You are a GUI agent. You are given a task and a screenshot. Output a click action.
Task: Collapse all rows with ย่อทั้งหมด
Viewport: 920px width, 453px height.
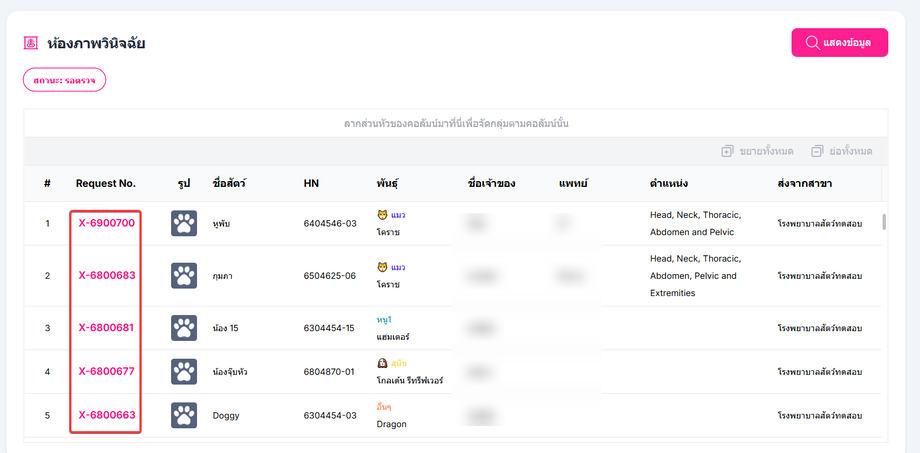842,151
